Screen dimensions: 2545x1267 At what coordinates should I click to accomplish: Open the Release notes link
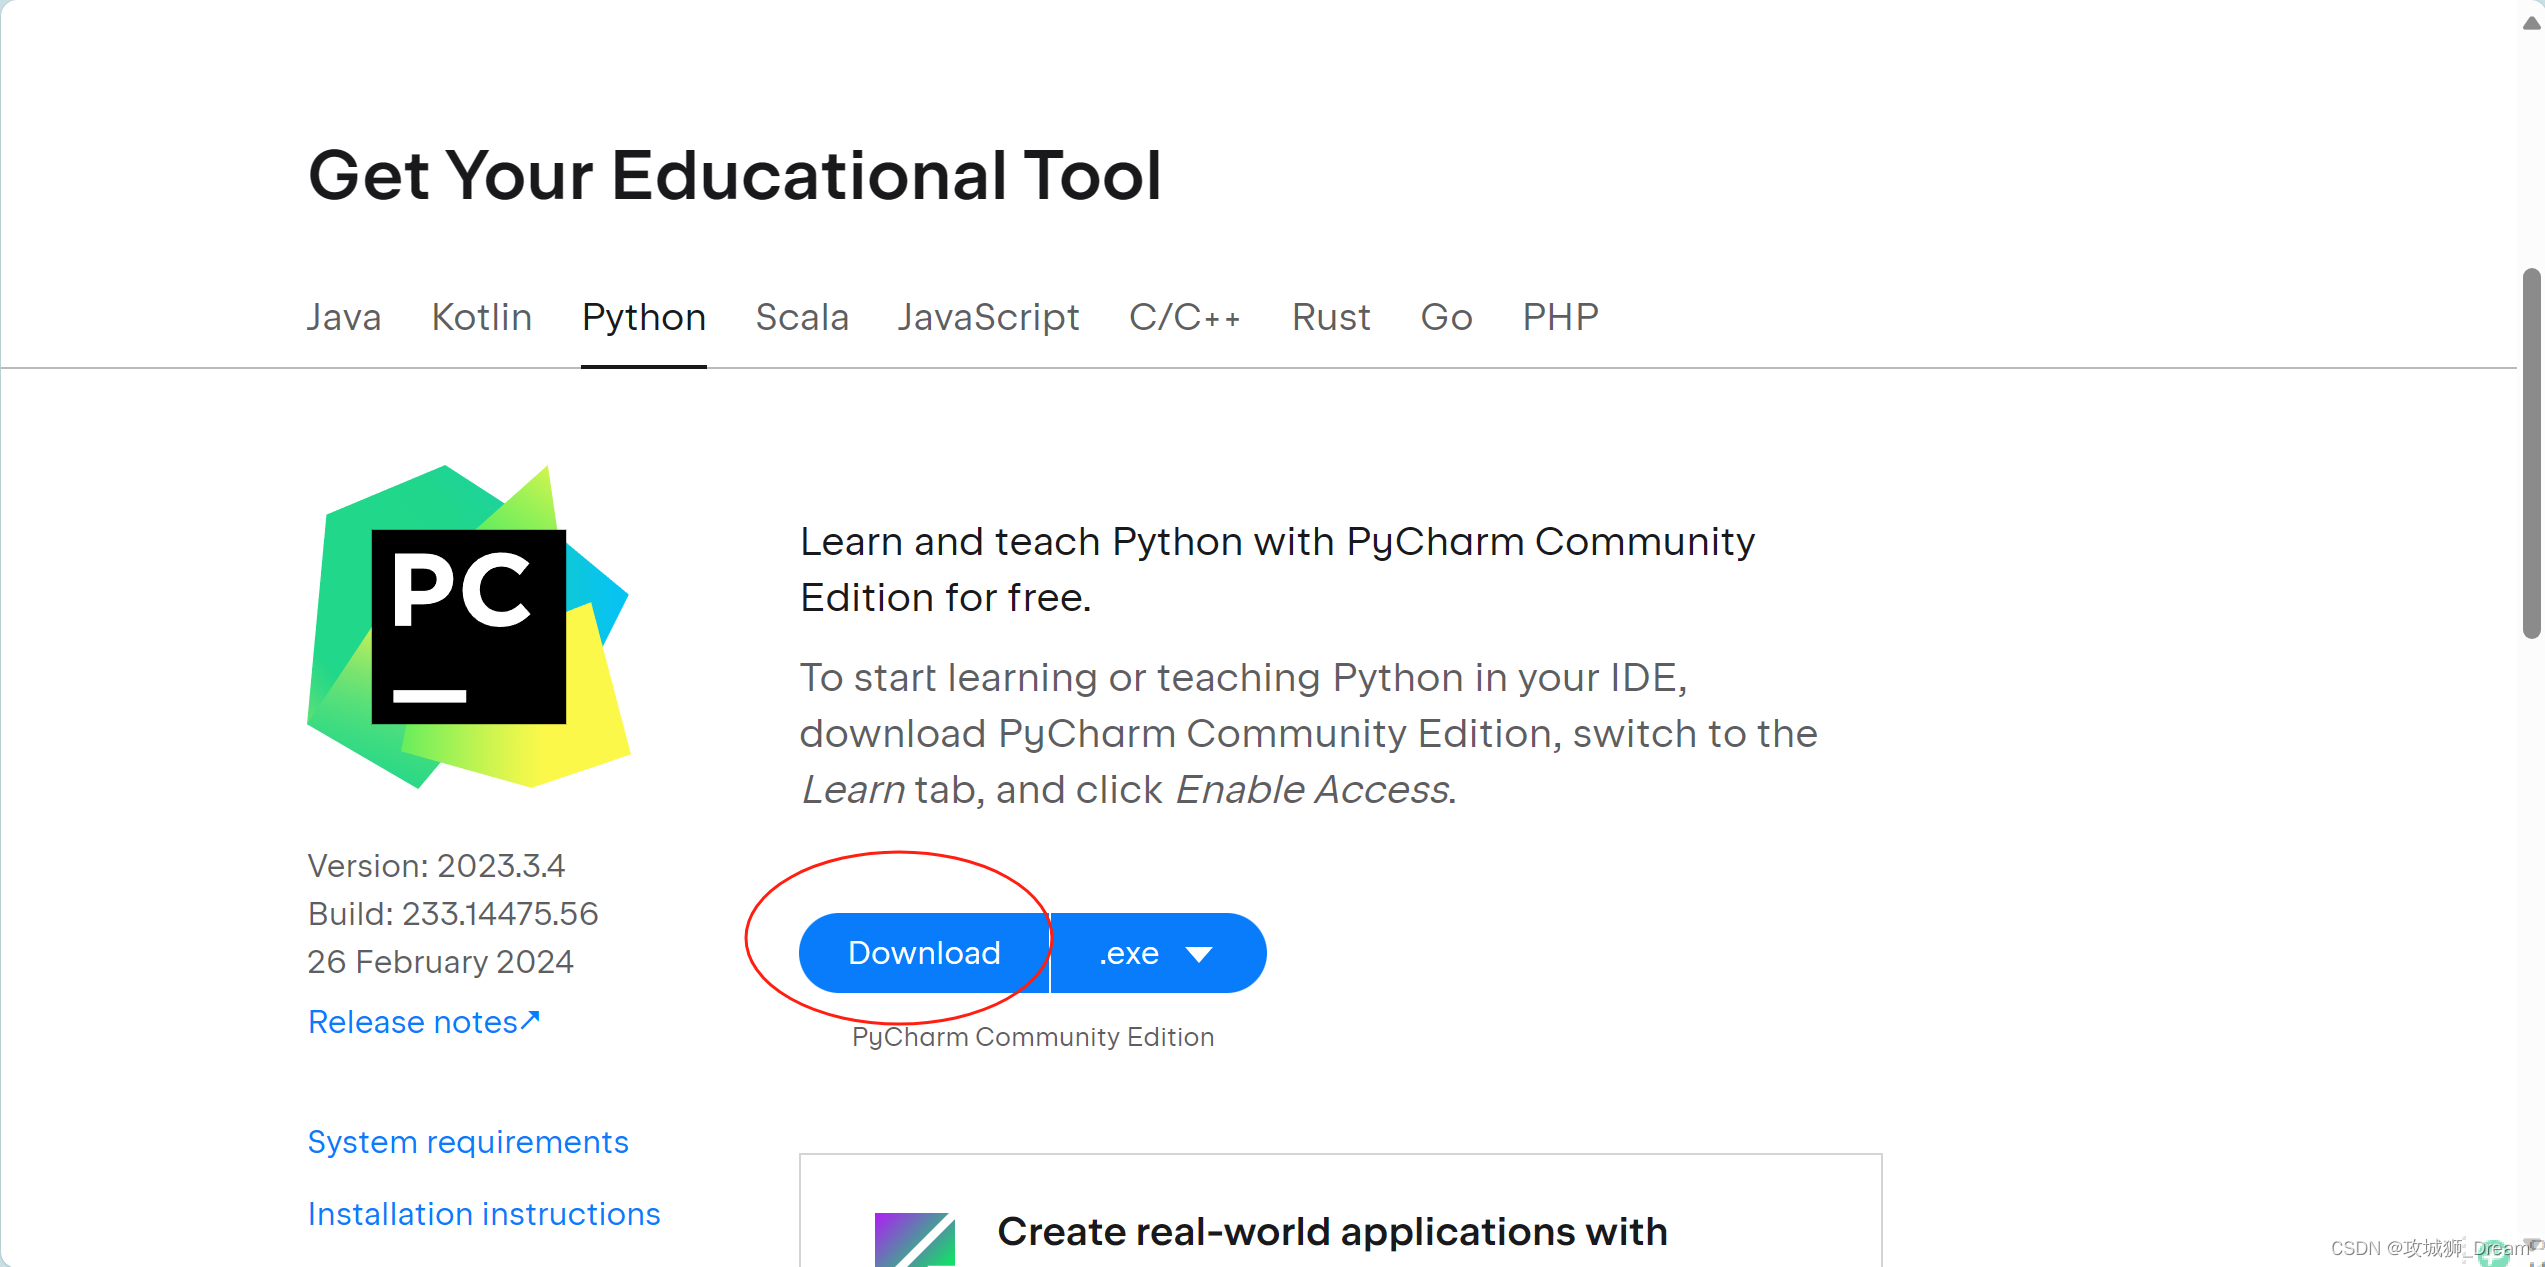coord(413,1022)
